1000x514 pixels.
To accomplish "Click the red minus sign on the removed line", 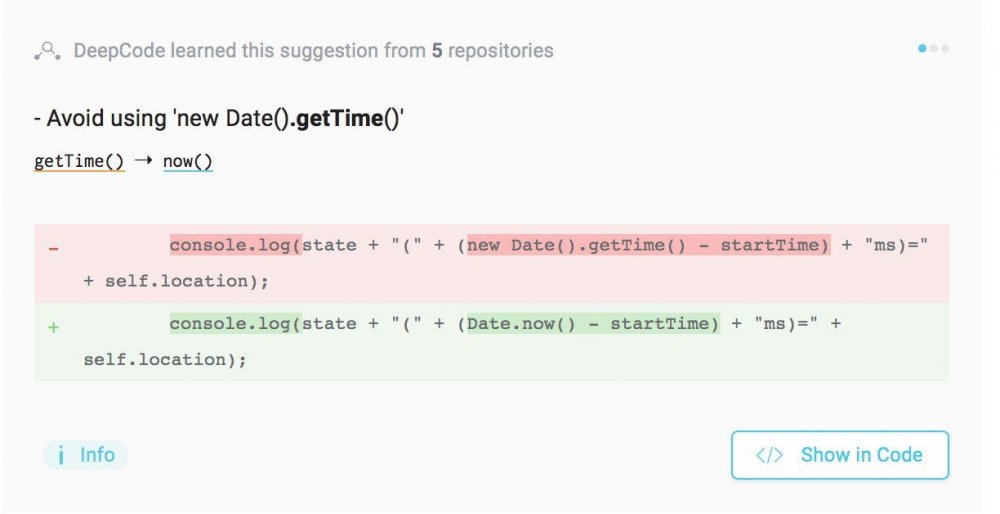I will pos(54,249).
